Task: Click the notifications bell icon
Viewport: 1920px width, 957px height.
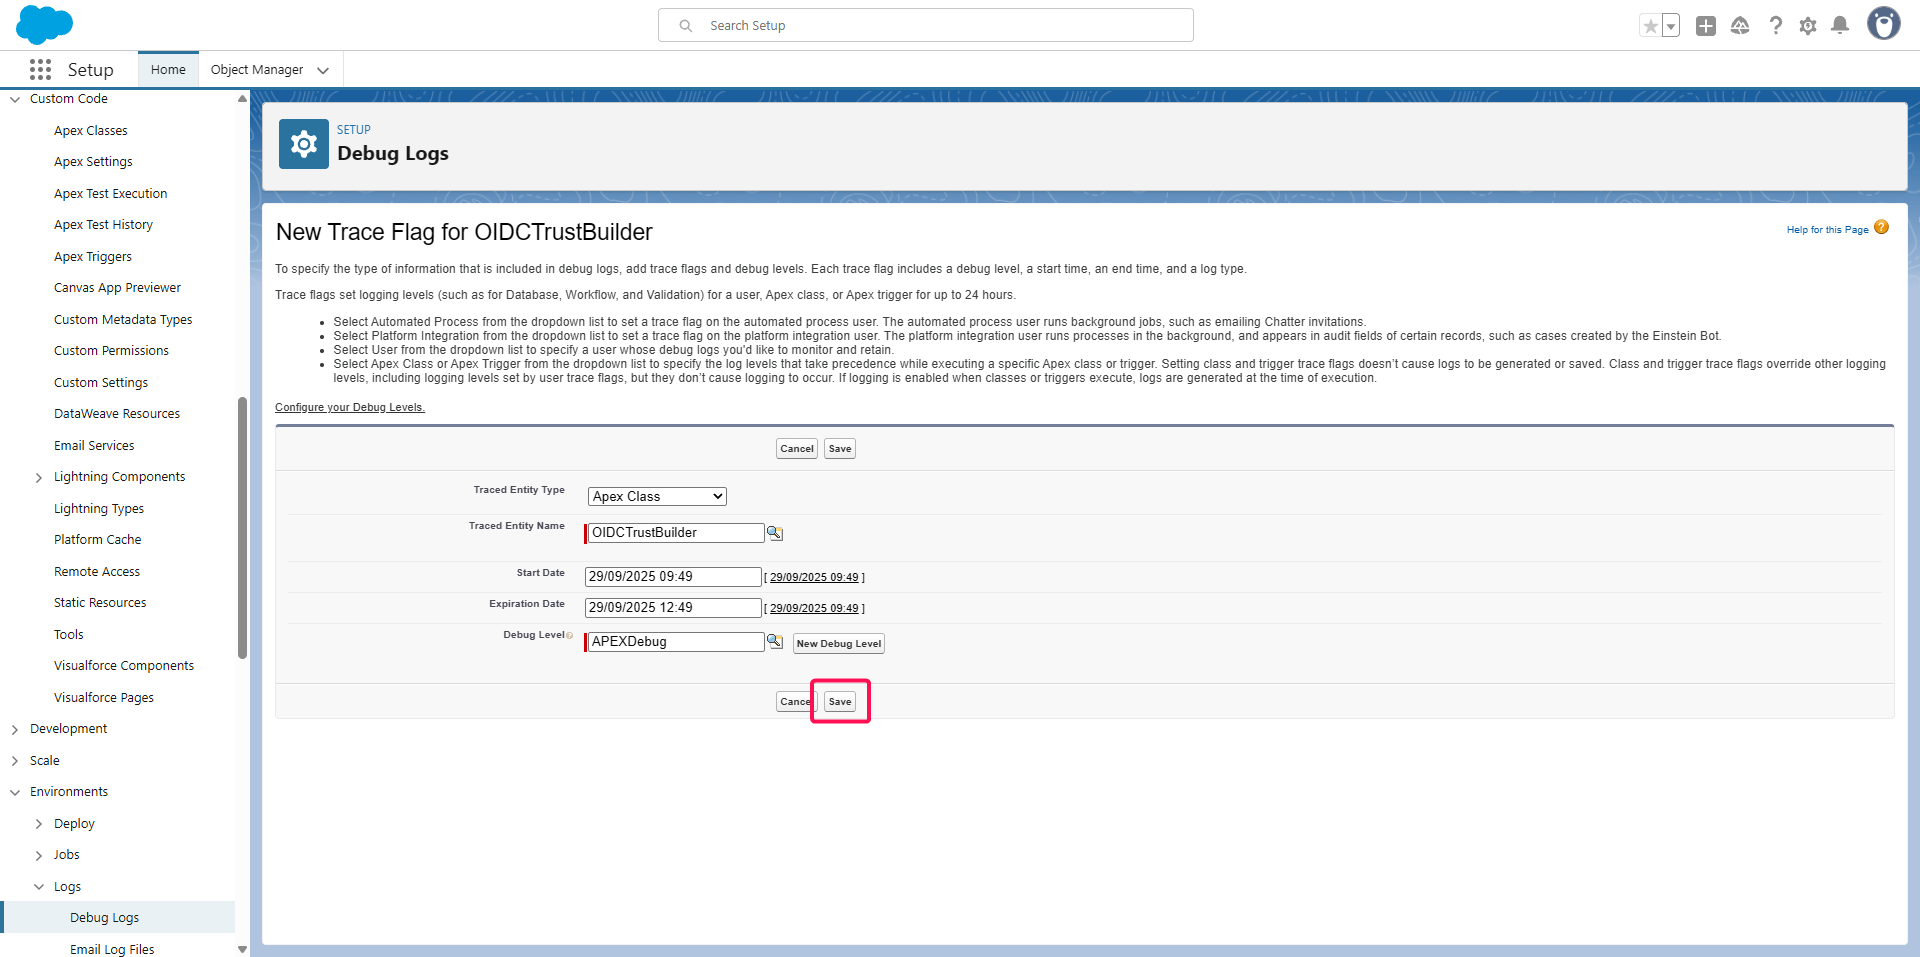Action: pyautogui.click(x=1839, y=26)
